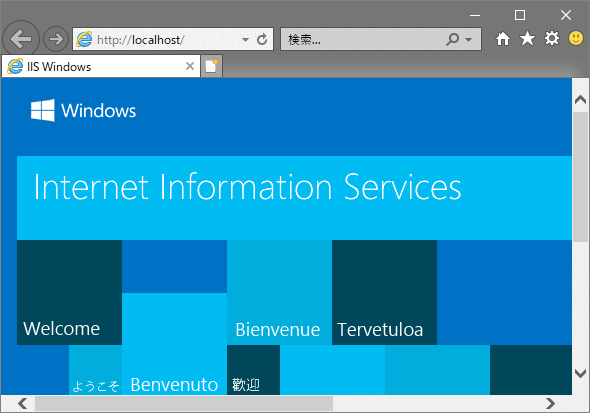This screenshot has height=413, width=590.
Task: Open a new tab with the New Tab button
Action: pyautogui.click(x=211, y=66)
